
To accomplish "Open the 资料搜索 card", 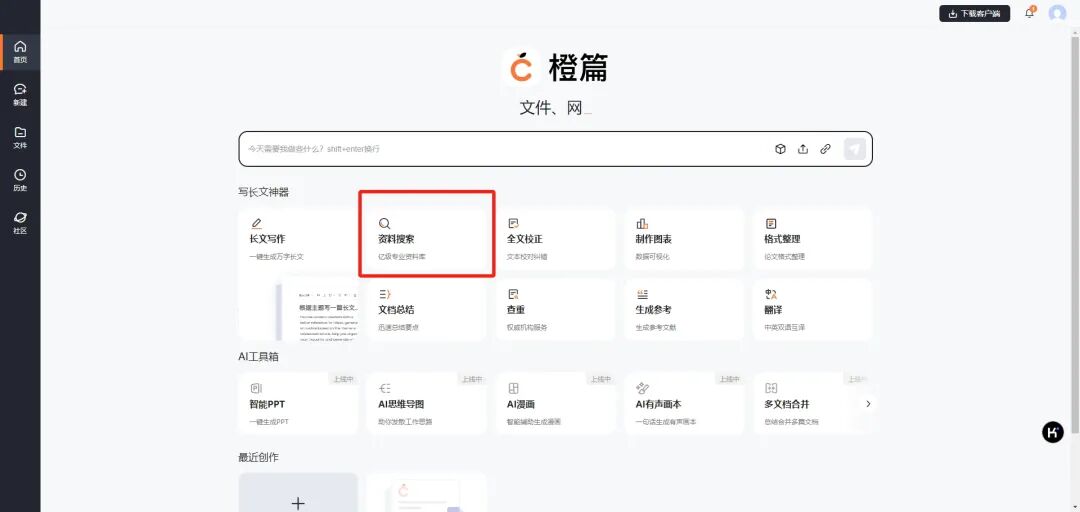I will pos(426,239).
